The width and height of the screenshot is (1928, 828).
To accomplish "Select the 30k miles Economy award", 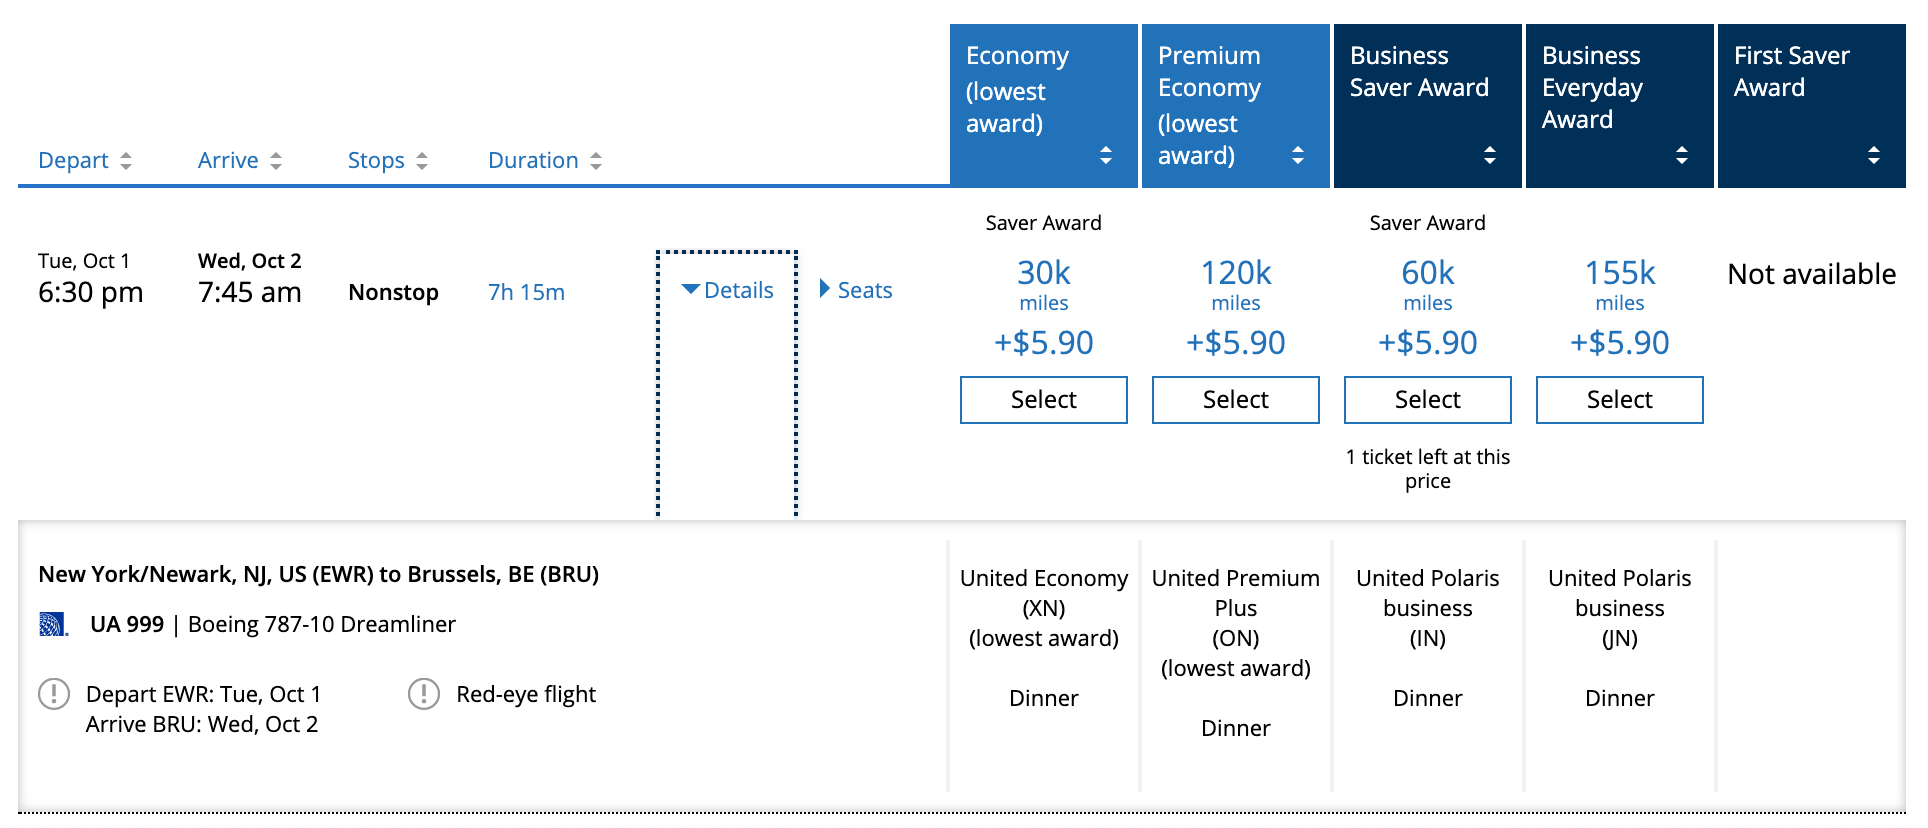I will point(1043,400).
